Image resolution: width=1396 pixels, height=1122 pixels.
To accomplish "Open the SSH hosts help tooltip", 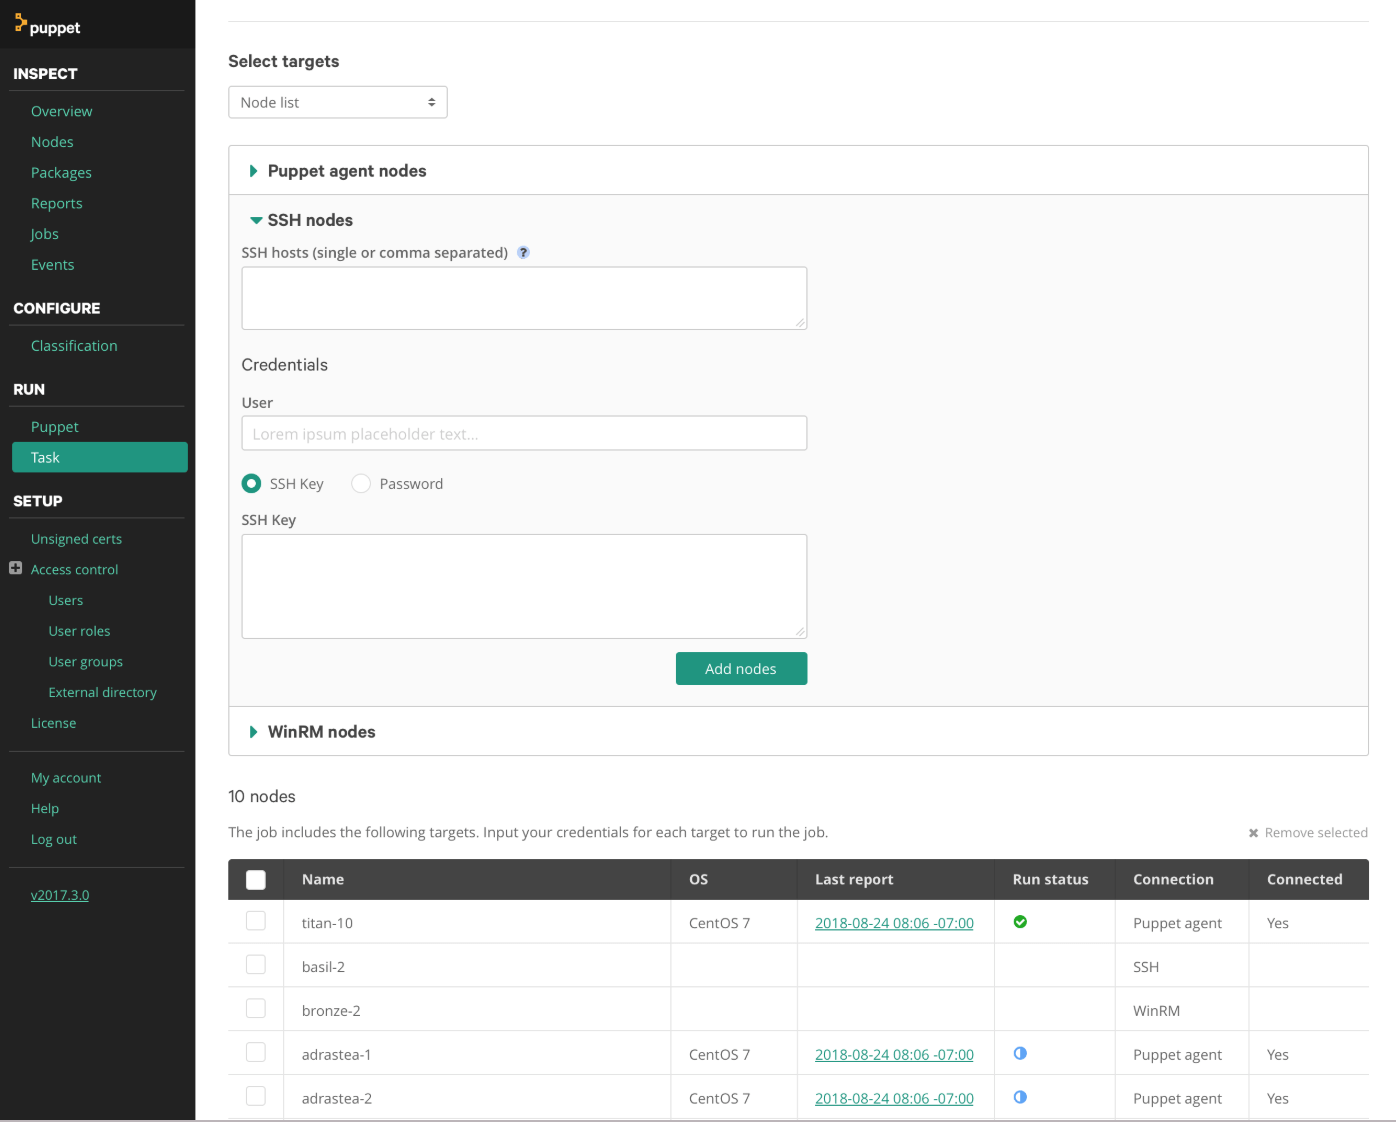I will 523,252.
